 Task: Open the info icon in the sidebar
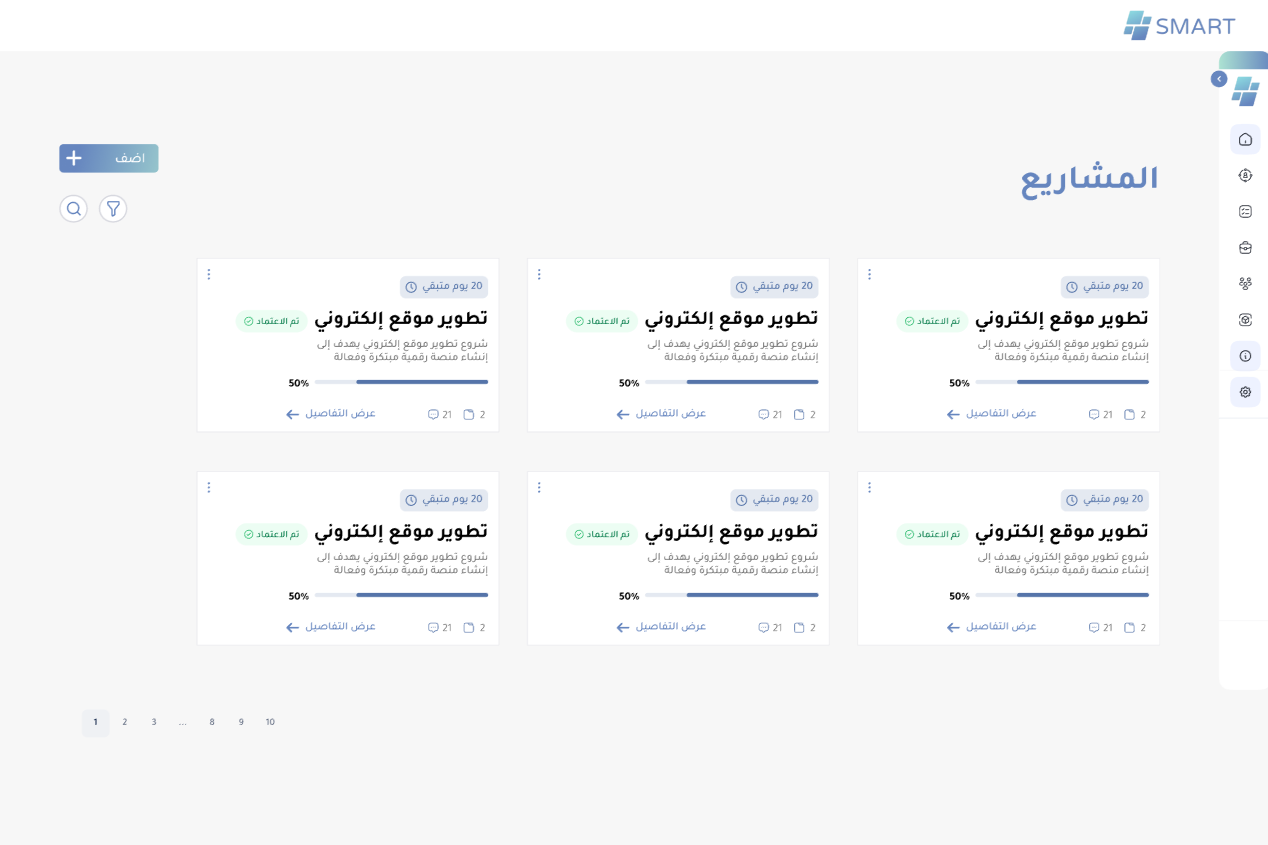tap(1245, 355)
